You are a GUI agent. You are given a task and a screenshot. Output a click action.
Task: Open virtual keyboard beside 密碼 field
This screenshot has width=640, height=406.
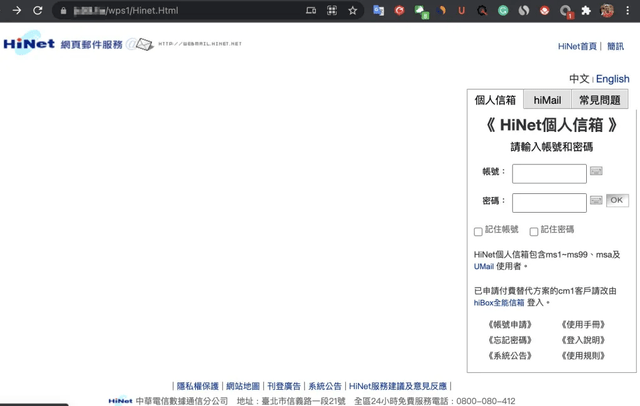[x=596, y=200]
